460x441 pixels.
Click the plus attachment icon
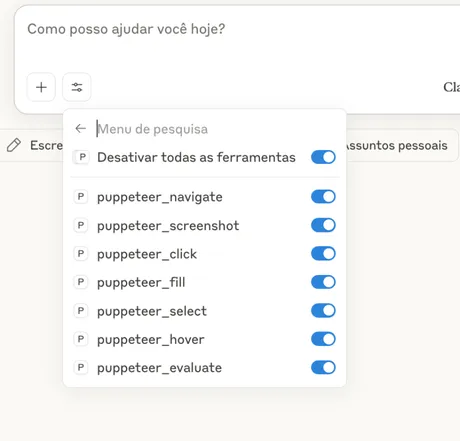pos(41,87)
